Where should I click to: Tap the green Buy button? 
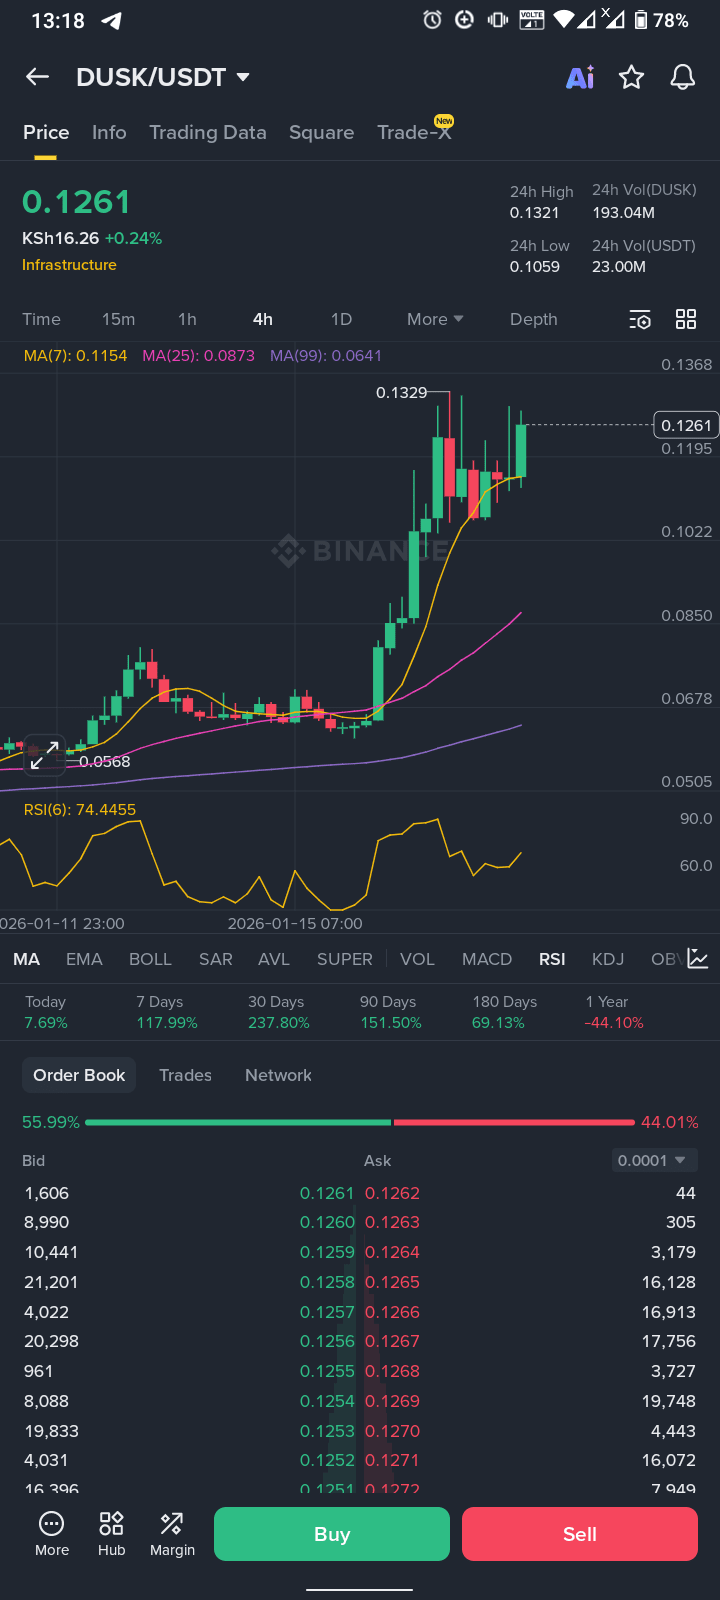332,1534
